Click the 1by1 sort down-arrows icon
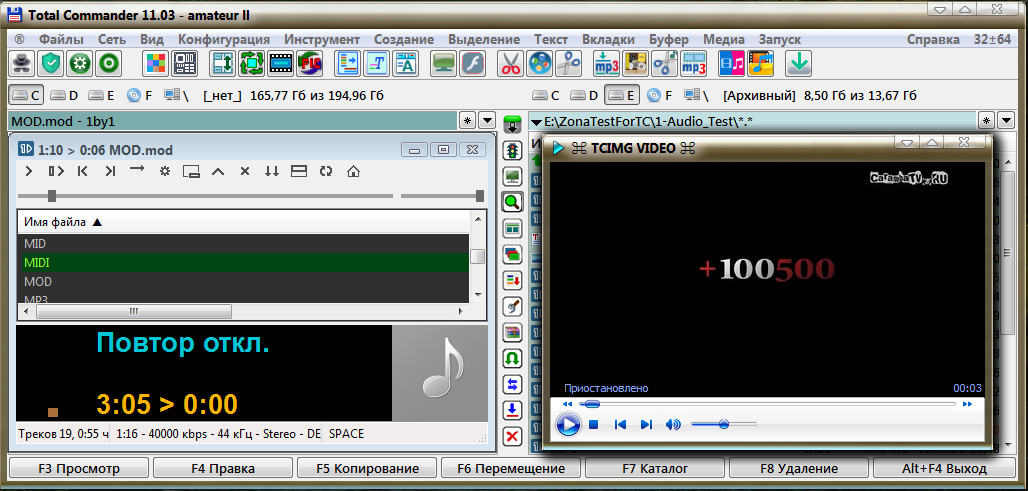 pos(271,171)
